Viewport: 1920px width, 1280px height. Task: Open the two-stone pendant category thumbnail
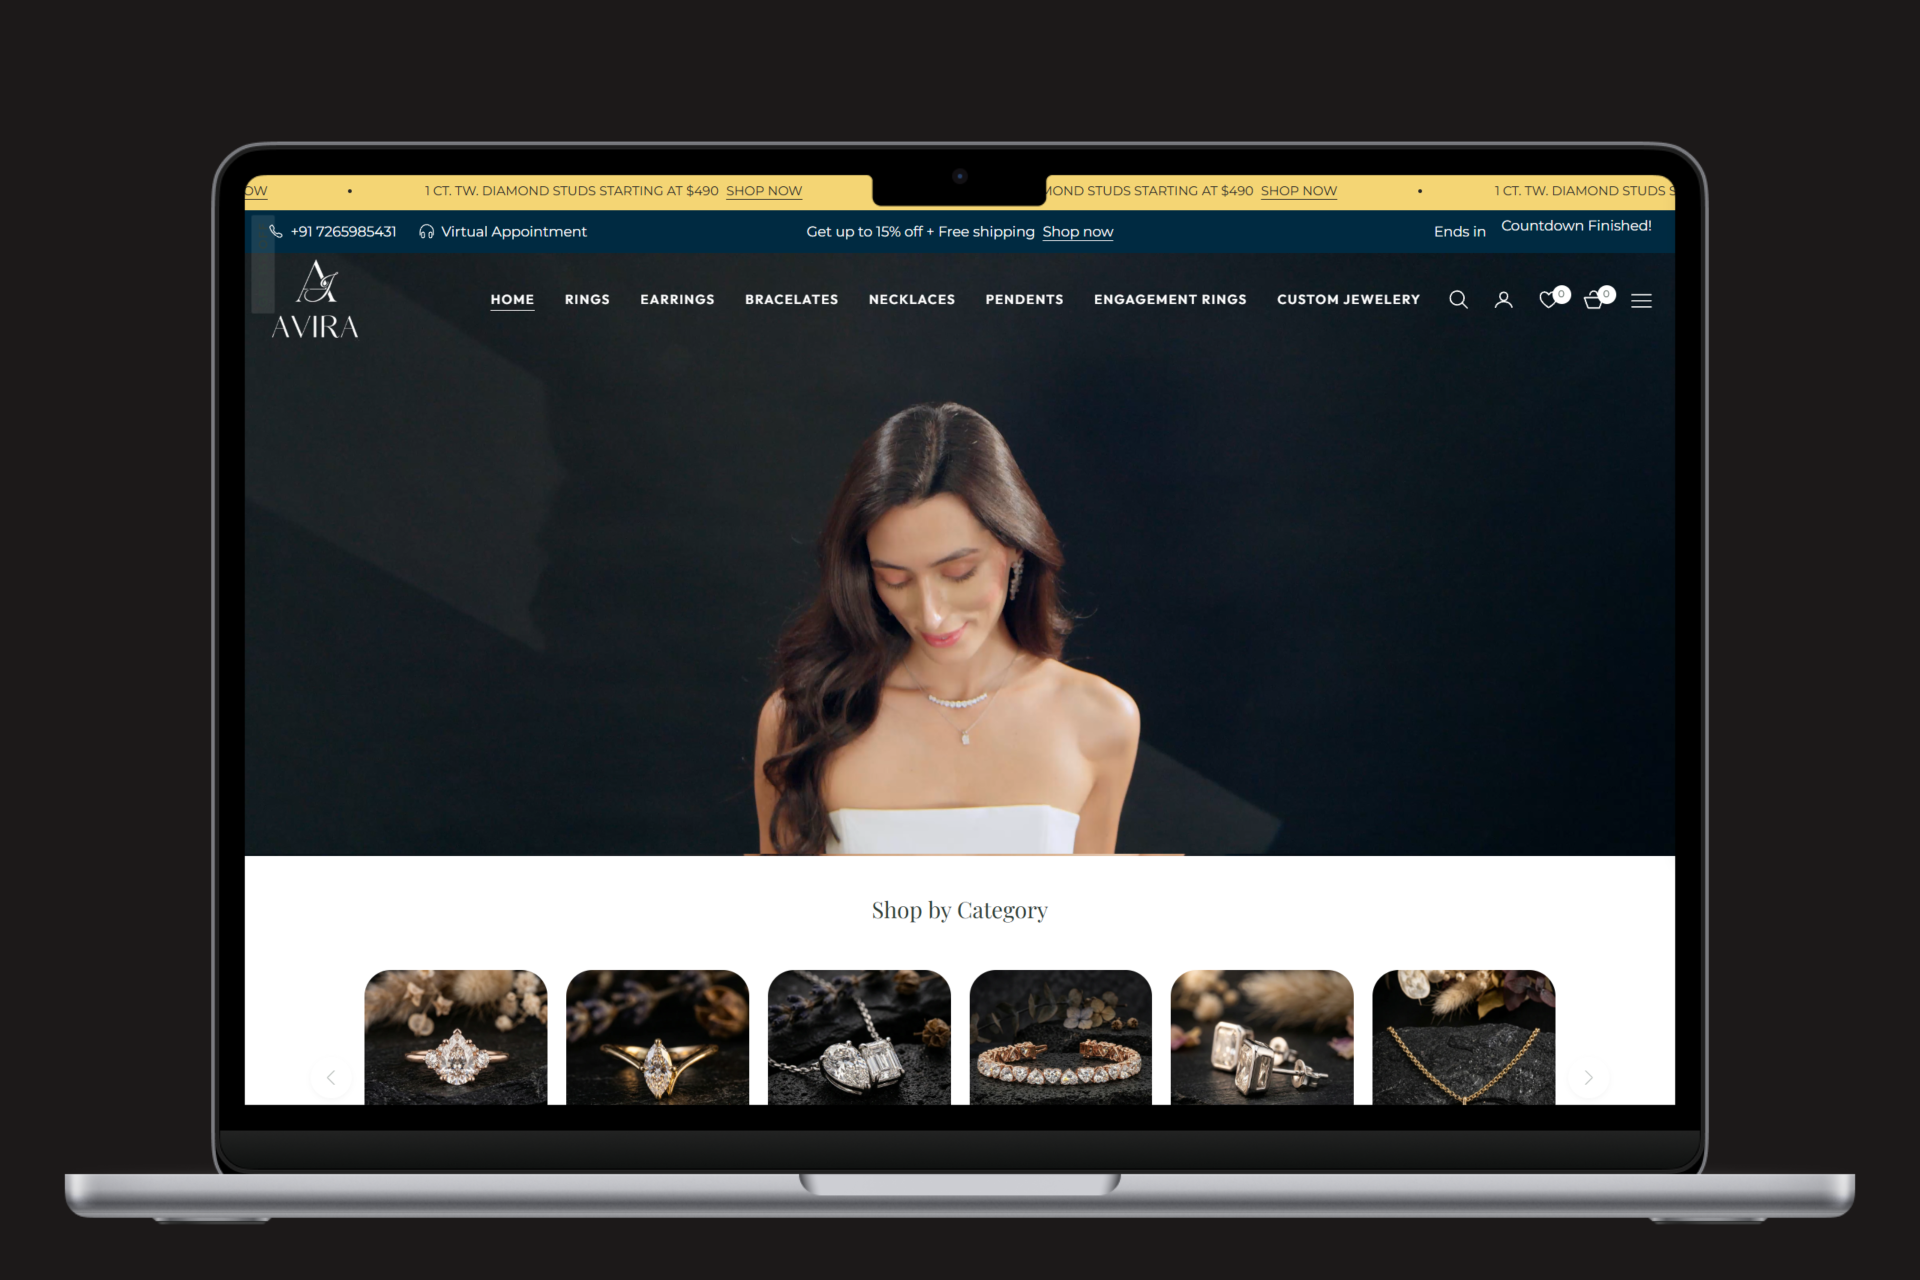tap(859, 1037)
